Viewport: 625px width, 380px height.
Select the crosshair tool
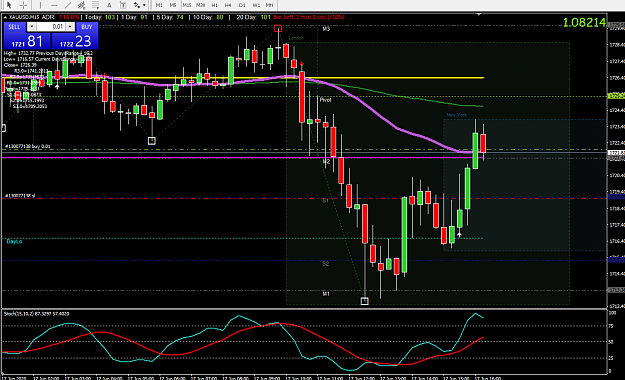click(24, 5)
